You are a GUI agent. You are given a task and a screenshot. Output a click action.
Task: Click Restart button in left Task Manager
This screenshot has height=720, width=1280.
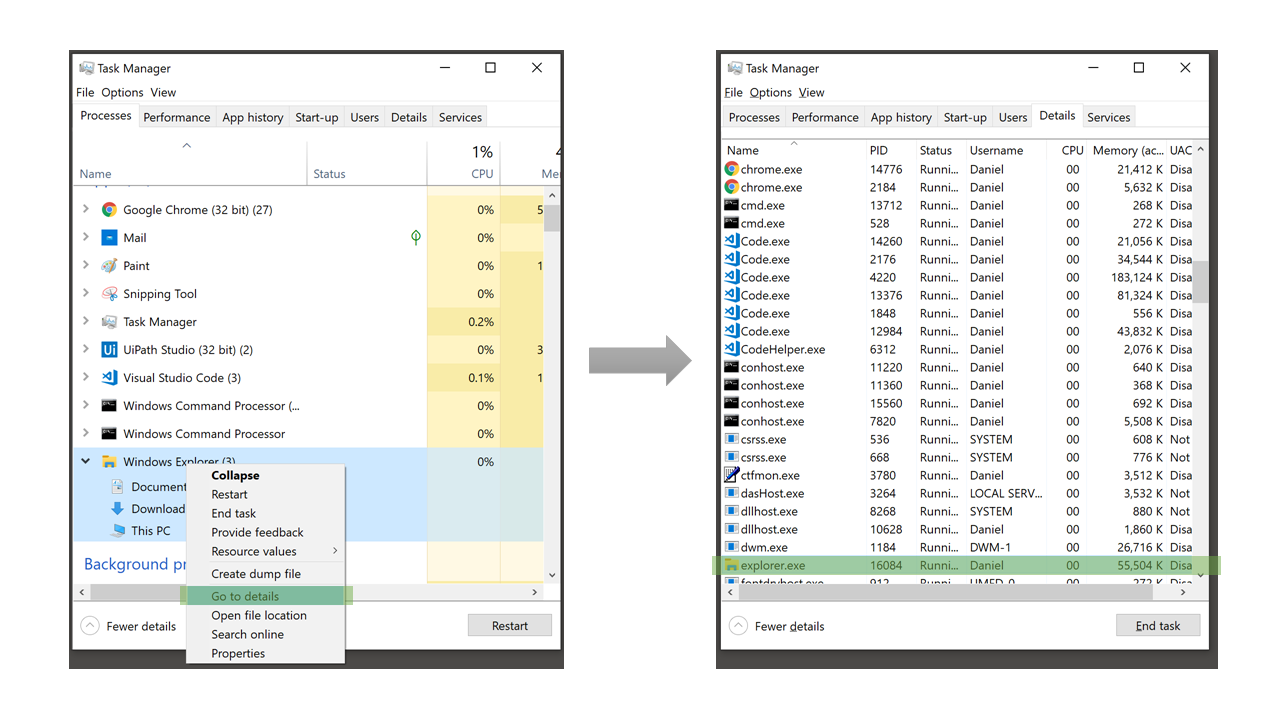510,626
